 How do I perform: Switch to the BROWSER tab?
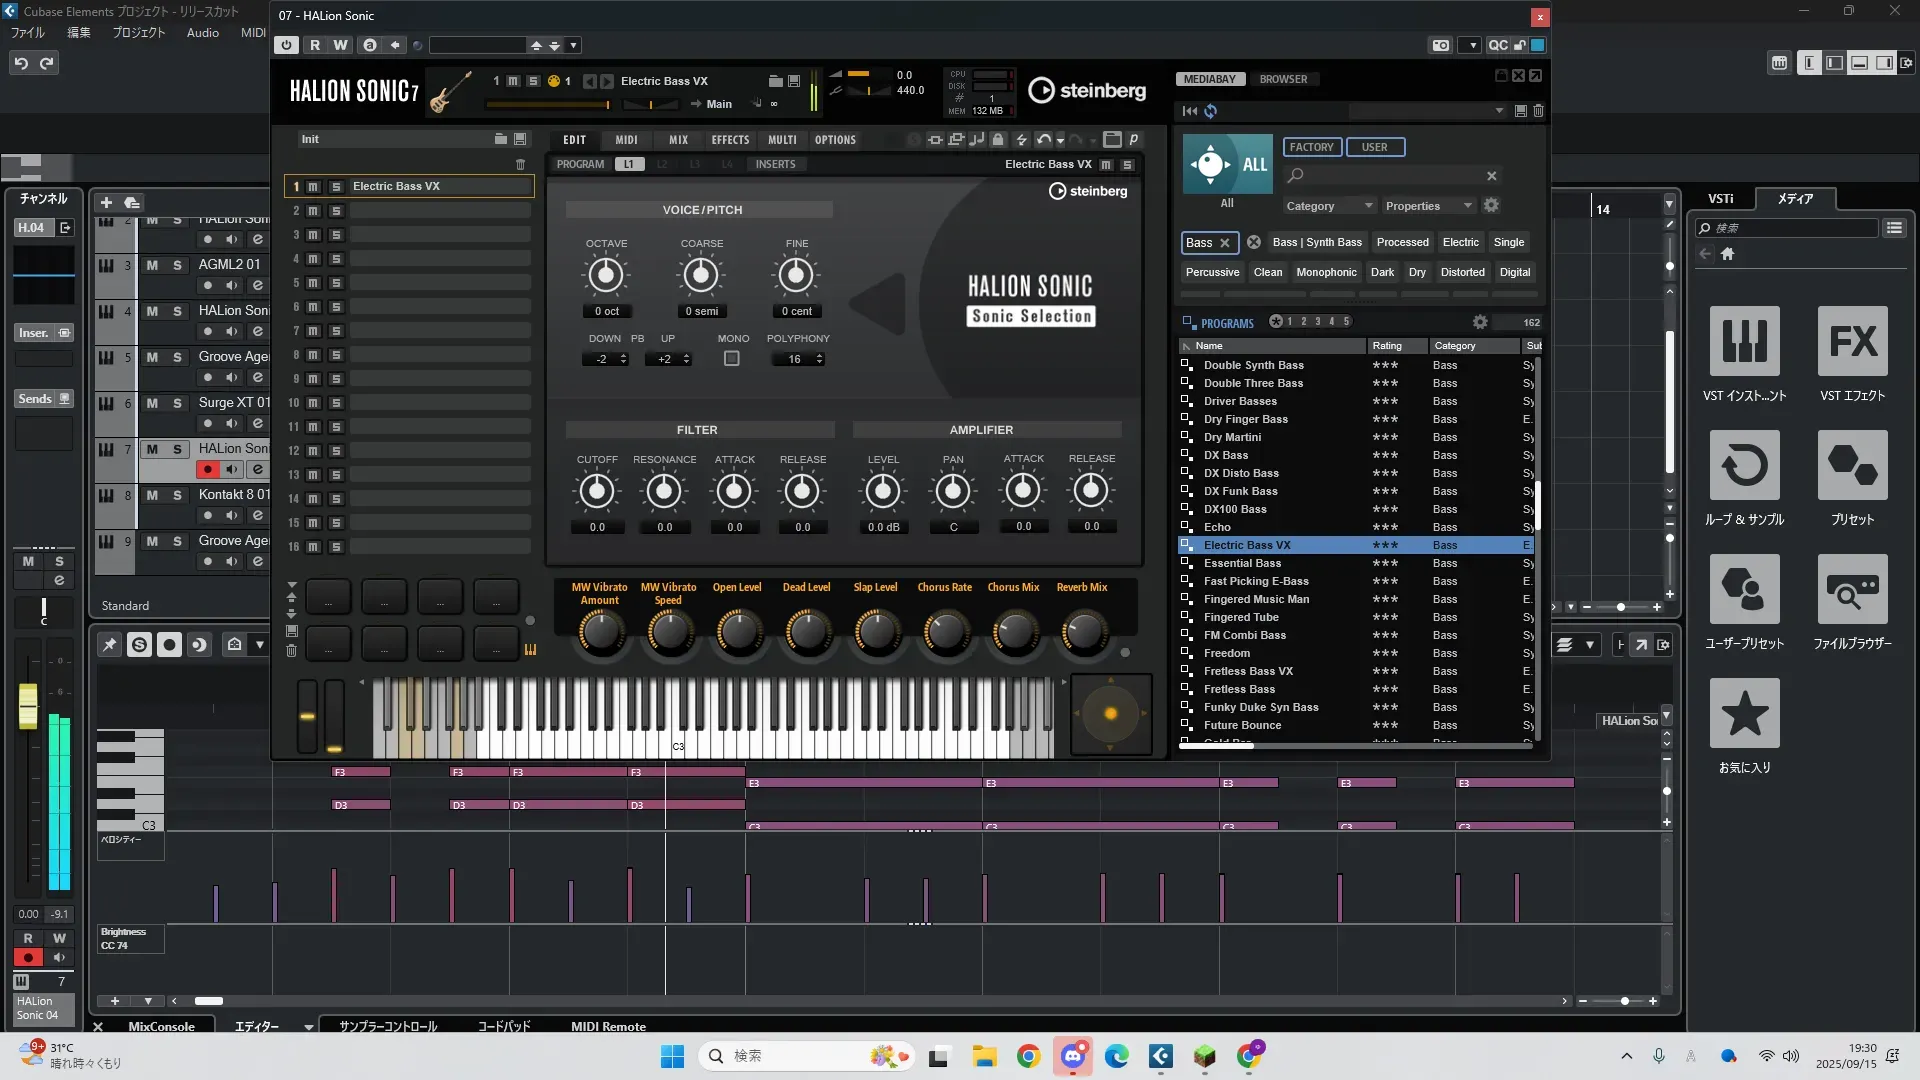1283,79
